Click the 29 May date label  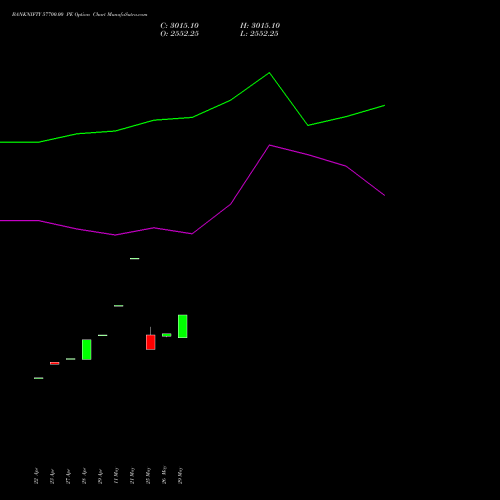pyautogui.click(x=180, y=475)
